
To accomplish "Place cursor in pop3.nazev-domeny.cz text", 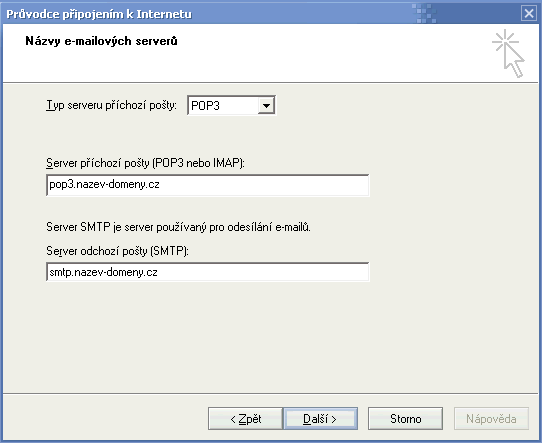I will click(x=104, y=185).
